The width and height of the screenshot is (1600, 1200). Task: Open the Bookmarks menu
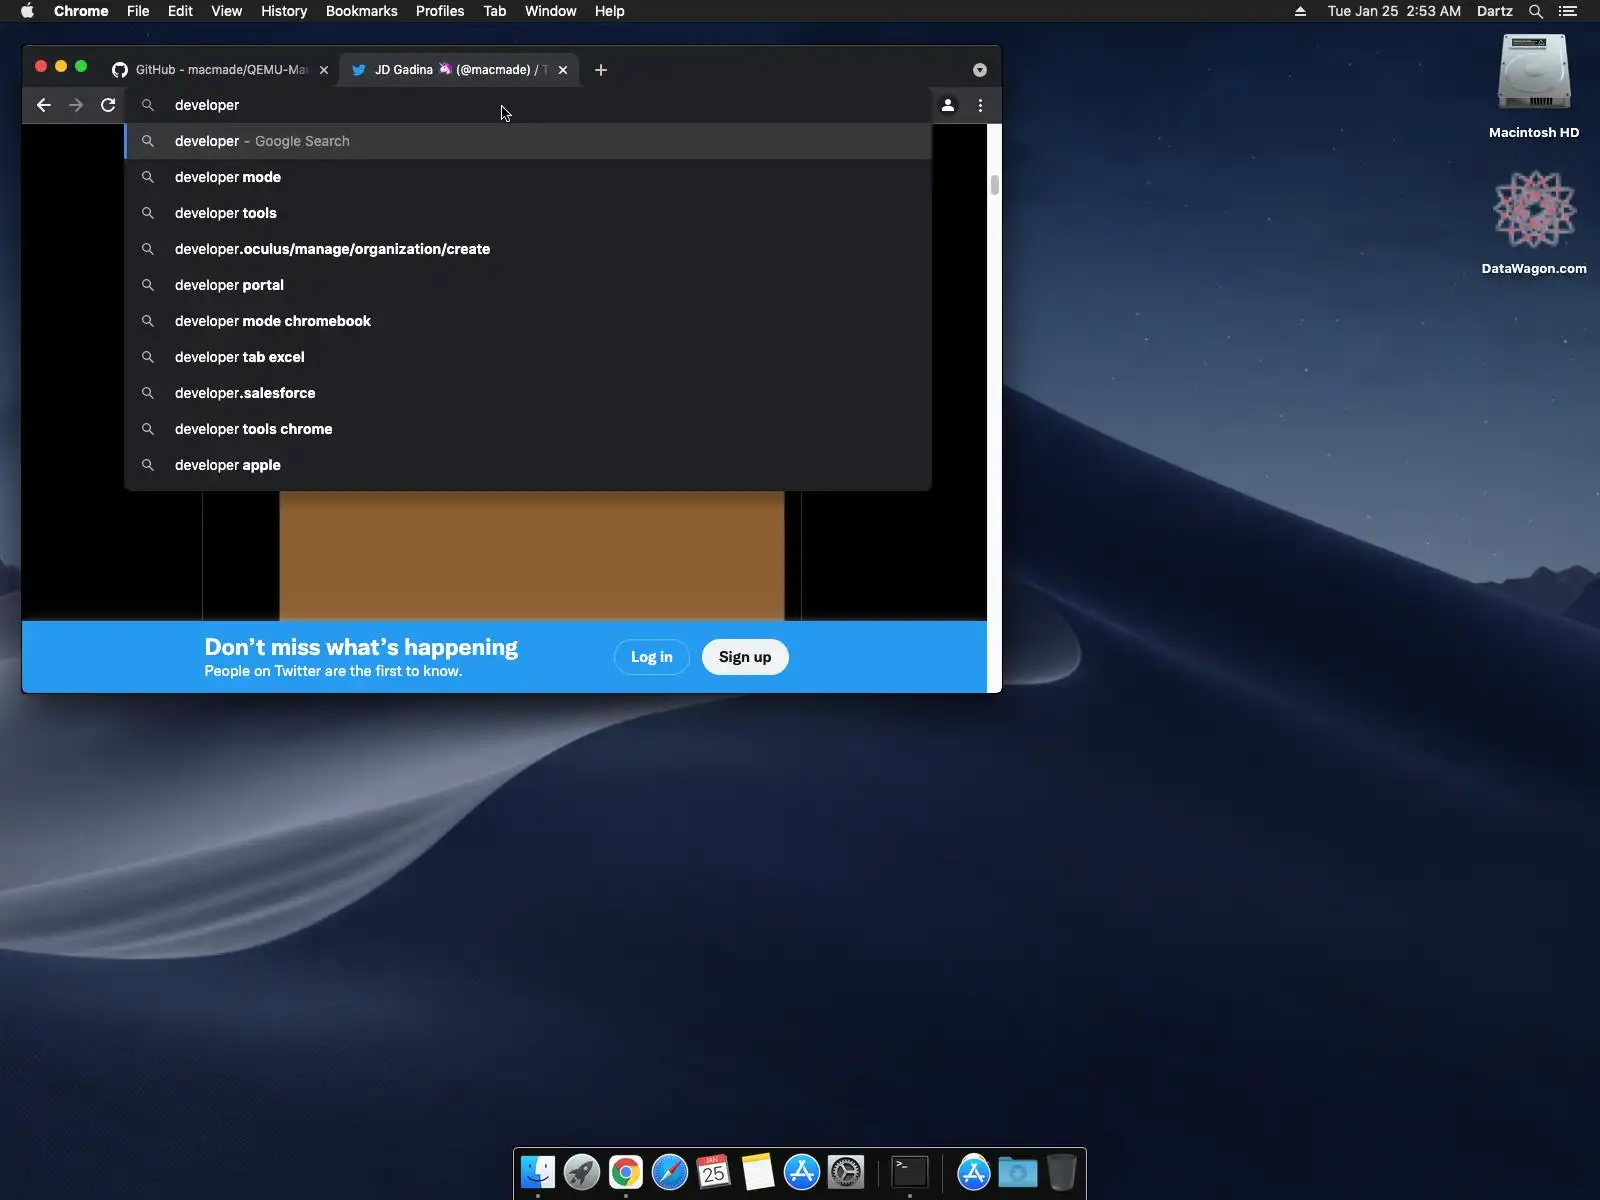362,11
